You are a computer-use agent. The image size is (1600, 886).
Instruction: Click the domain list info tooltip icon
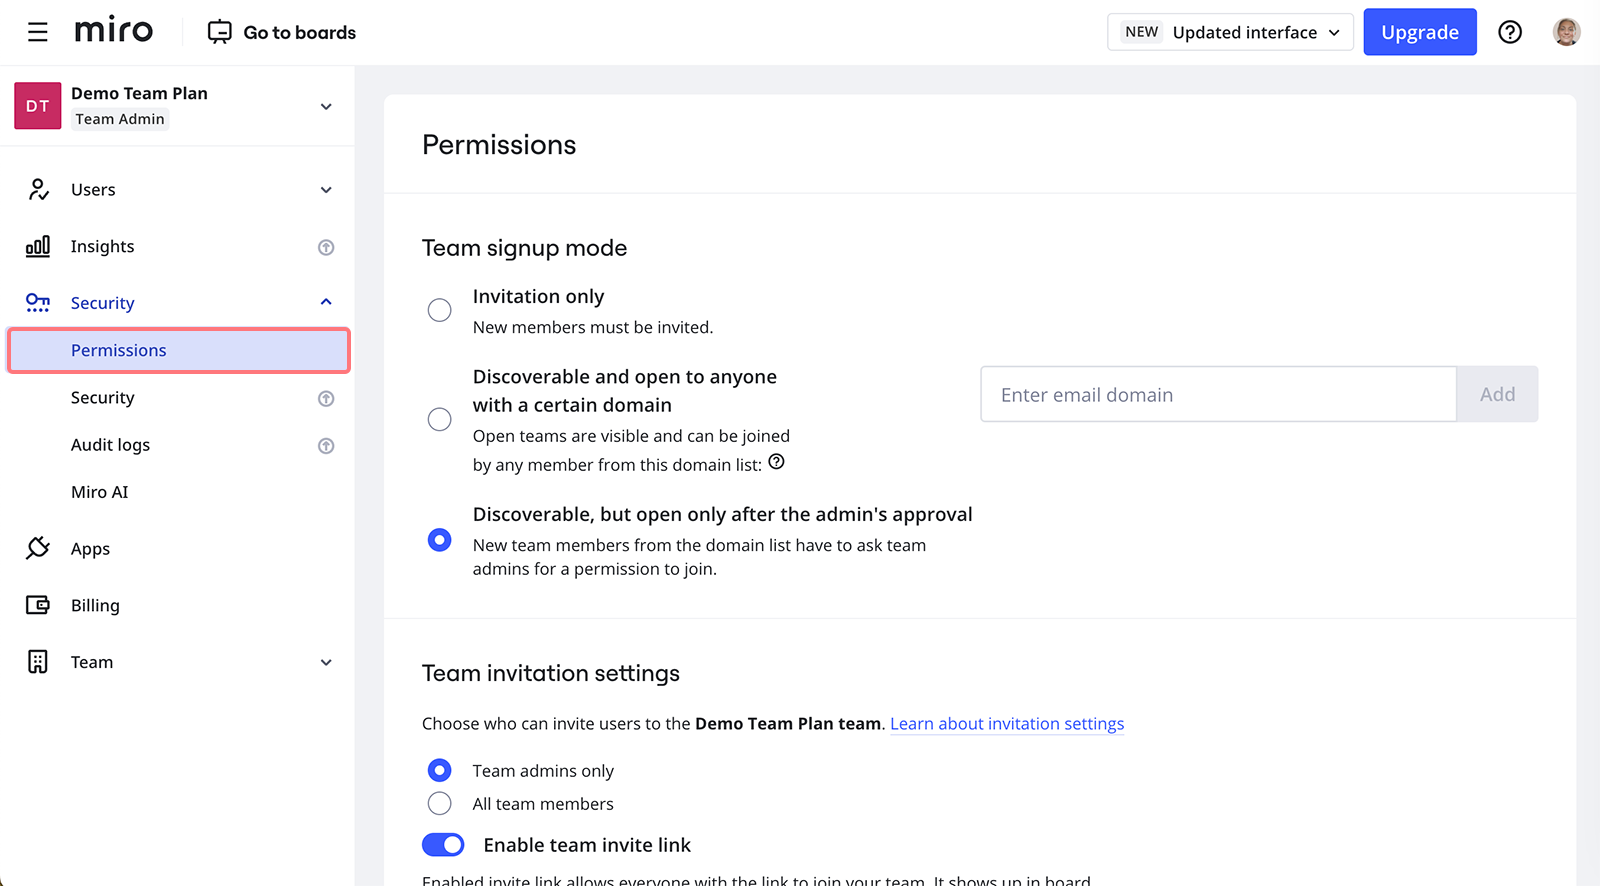tap(776, 462)
